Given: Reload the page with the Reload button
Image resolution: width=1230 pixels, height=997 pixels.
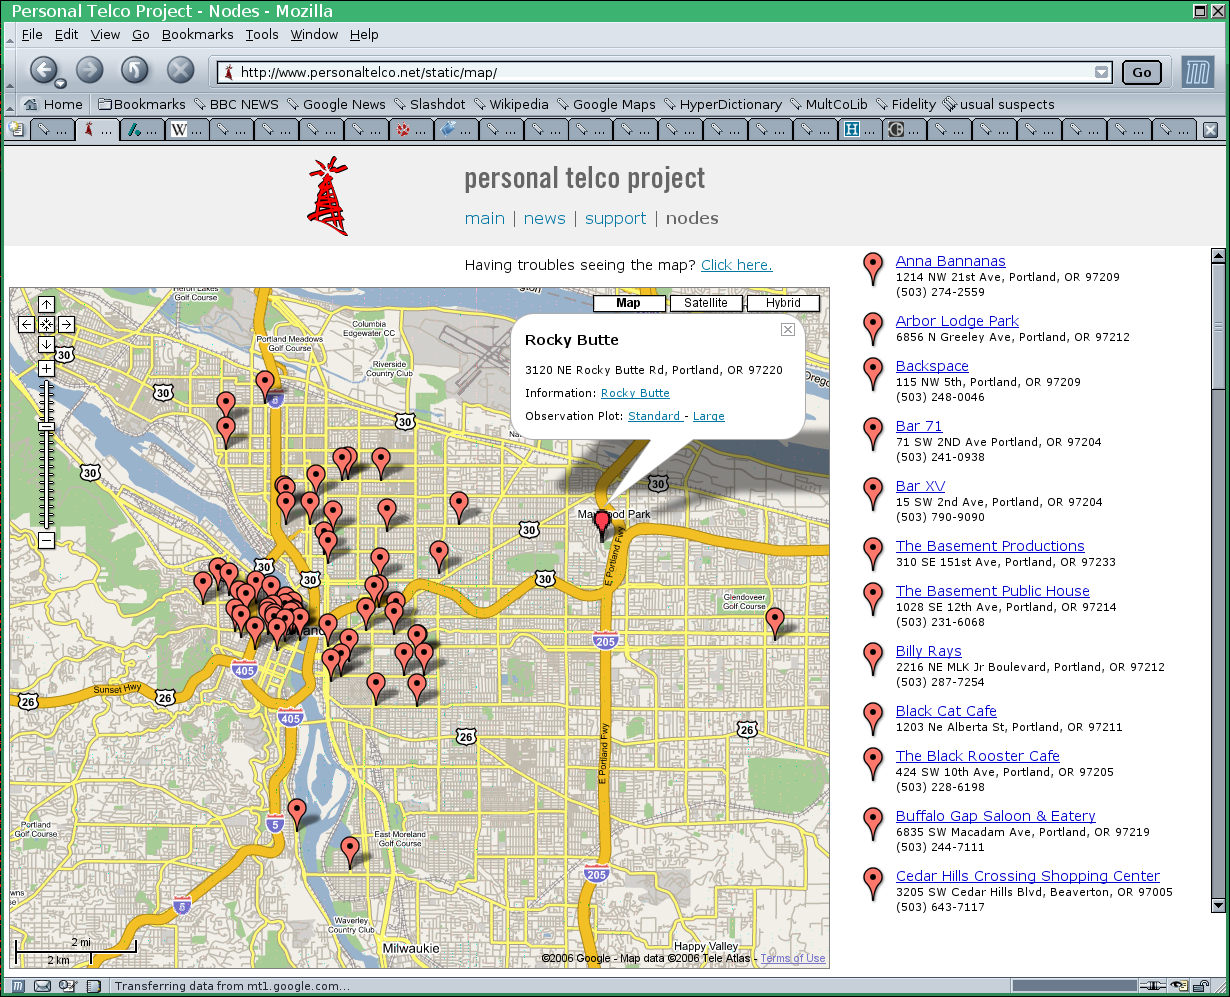Looking at the screenshot, I should point(135,69).
